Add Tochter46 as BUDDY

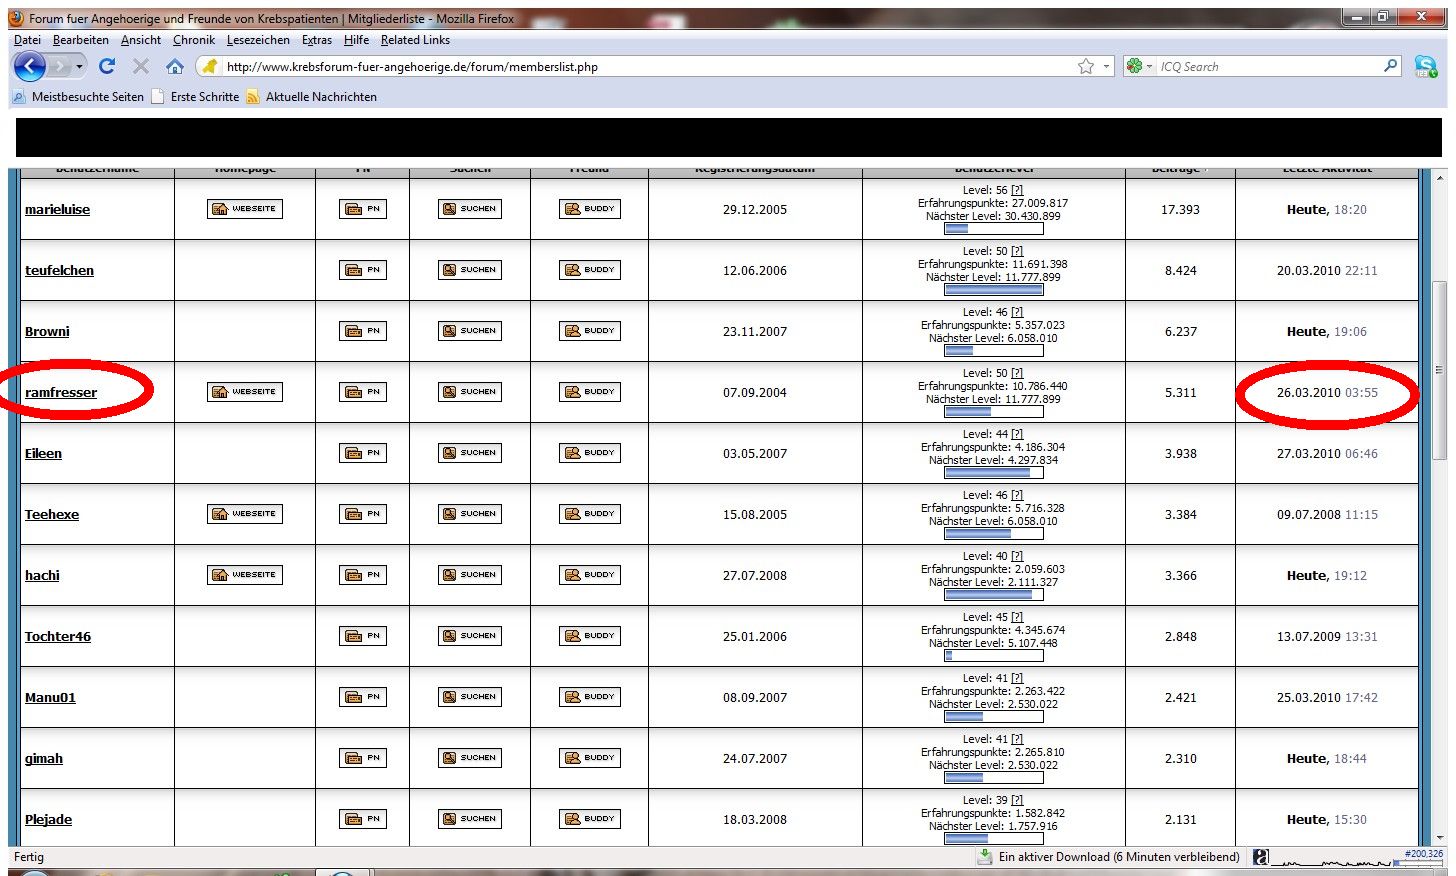589,636
